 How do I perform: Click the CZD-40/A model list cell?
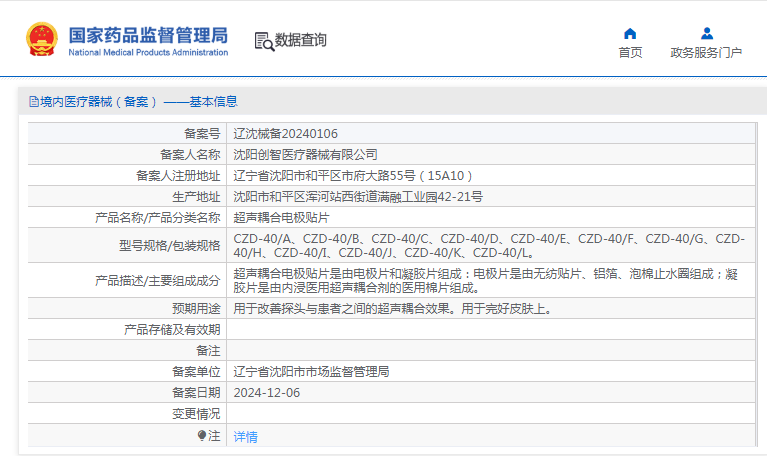pyautogui.click(x=489, y=246)
